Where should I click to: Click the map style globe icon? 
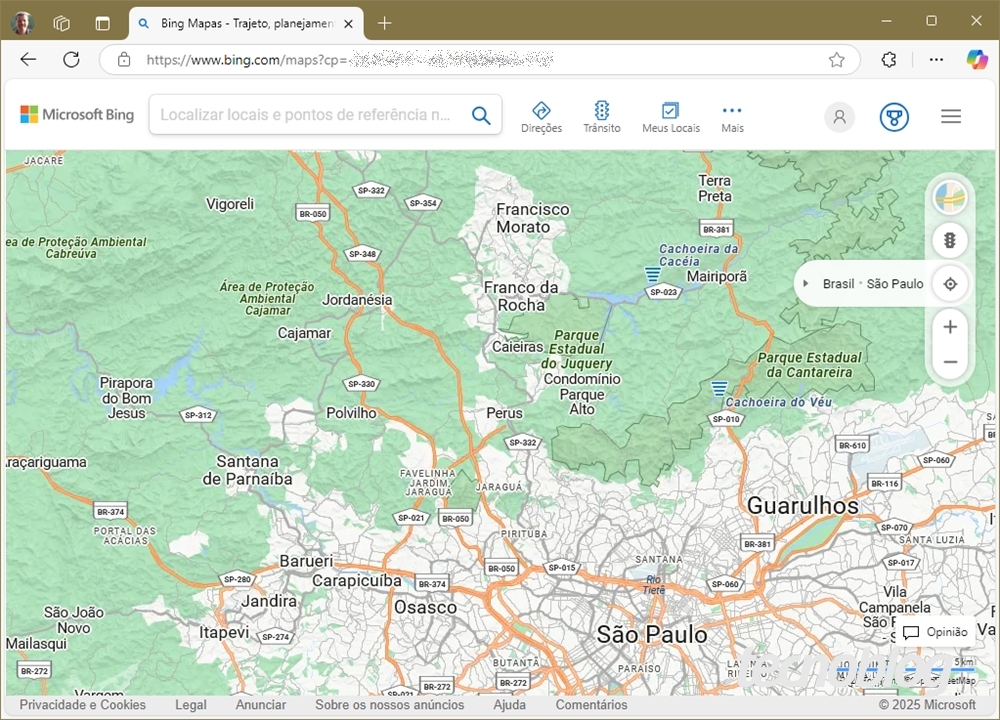(x=950, y=197)
